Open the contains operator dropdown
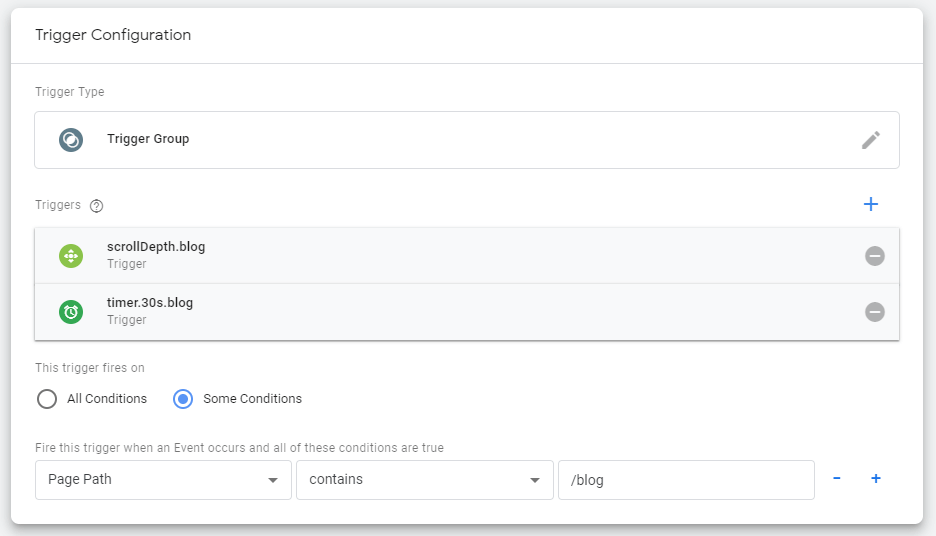The width and height of the screenshot is (936, 536). coord(424,480)
